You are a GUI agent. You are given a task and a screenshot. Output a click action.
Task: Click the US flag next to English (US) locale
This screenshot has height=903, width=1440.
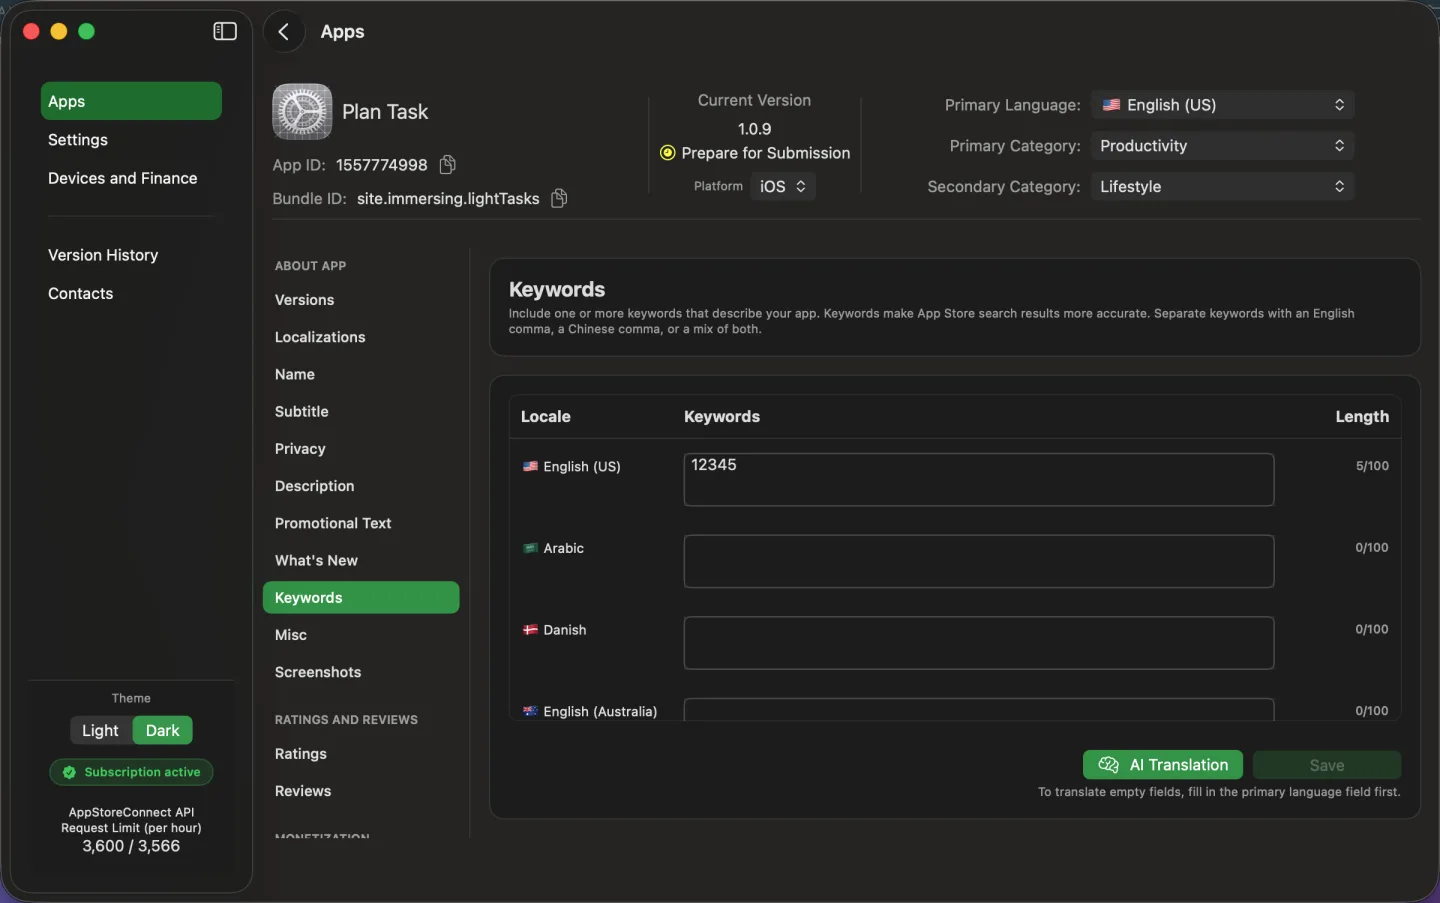[x=530, y=466]
